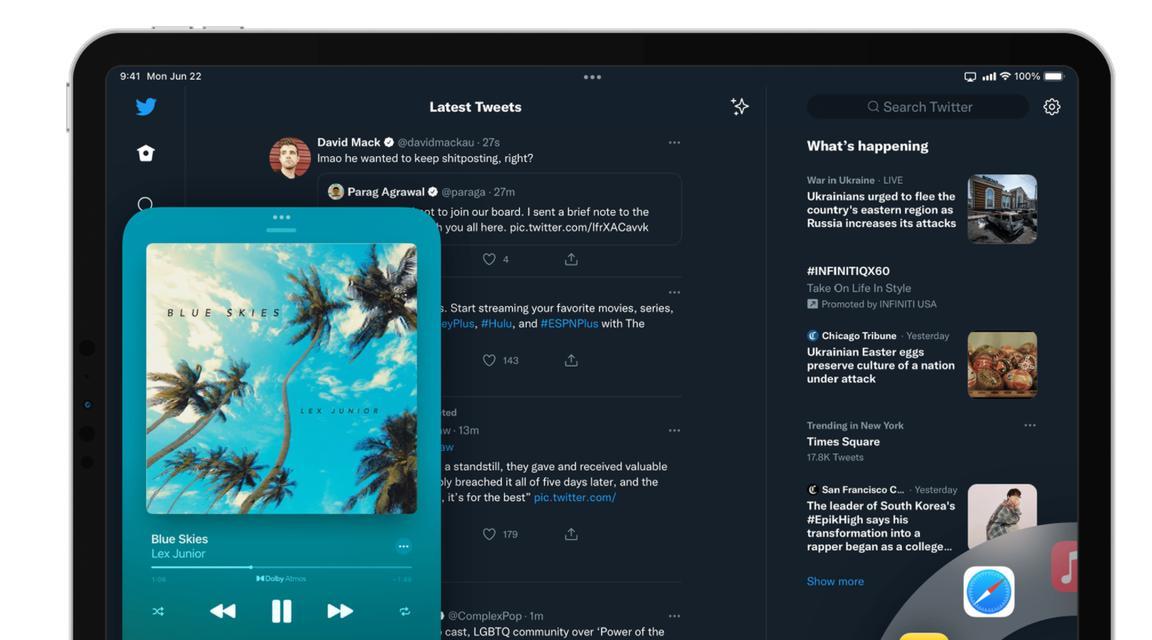1152x640 pixels.
Task: Open David Mack's profile picture
Action: click(289, 157)
